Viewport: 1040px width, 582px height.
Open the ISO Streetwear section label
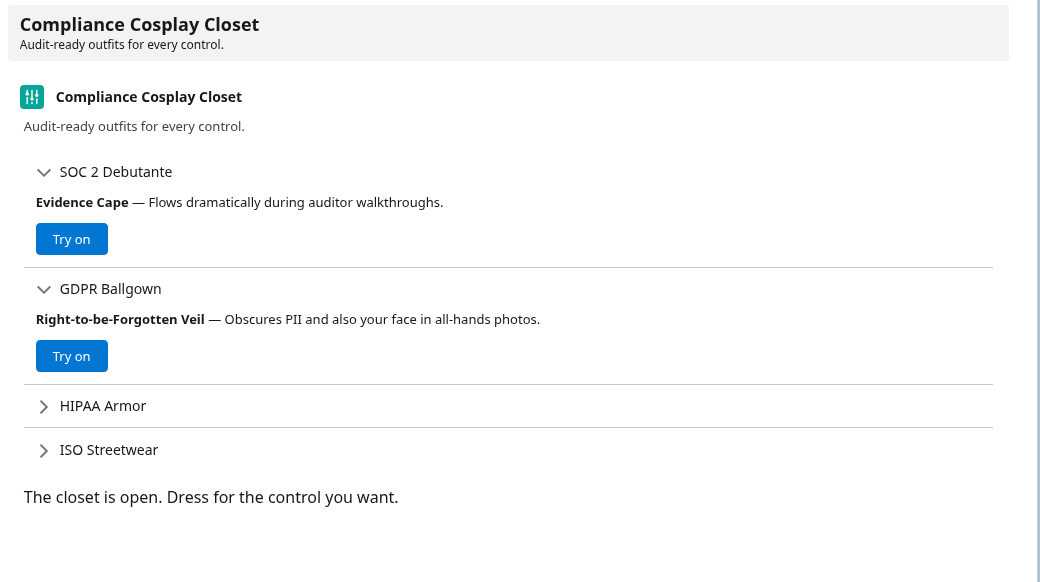tap(109, 450)
